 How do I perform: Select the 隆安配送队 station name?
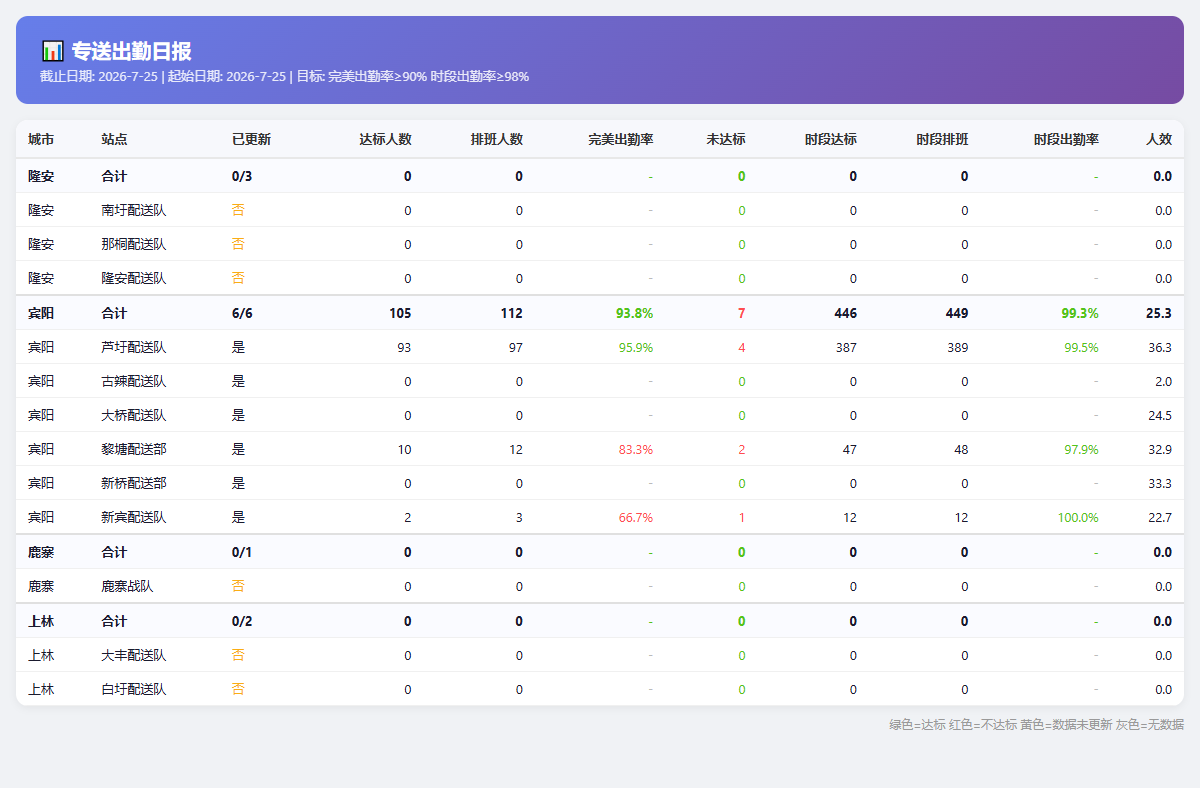pos(134,278)
